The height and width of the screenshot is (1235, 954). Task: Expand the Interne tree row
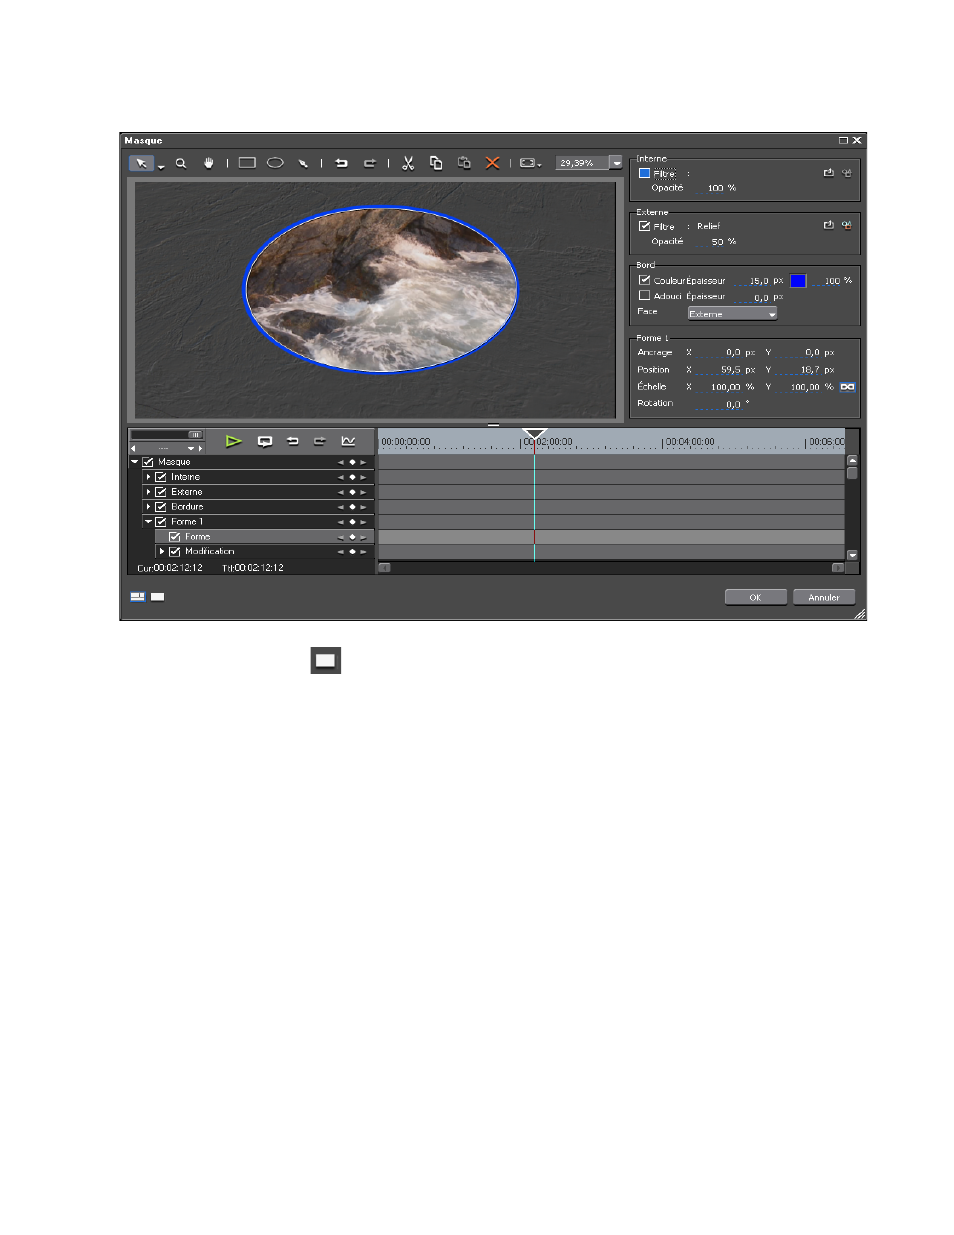point(148,477)
